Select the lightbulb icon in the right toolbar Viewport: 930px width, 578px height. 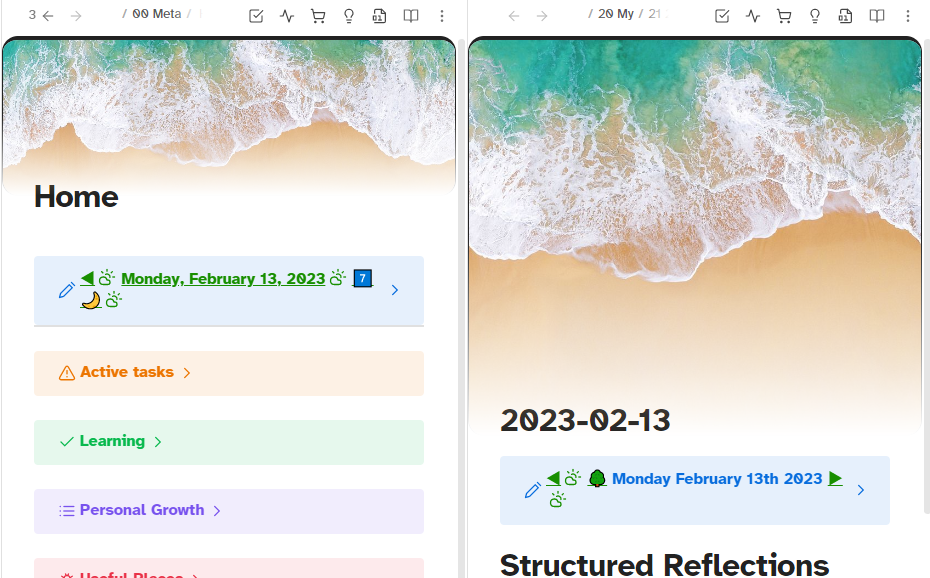814,16
